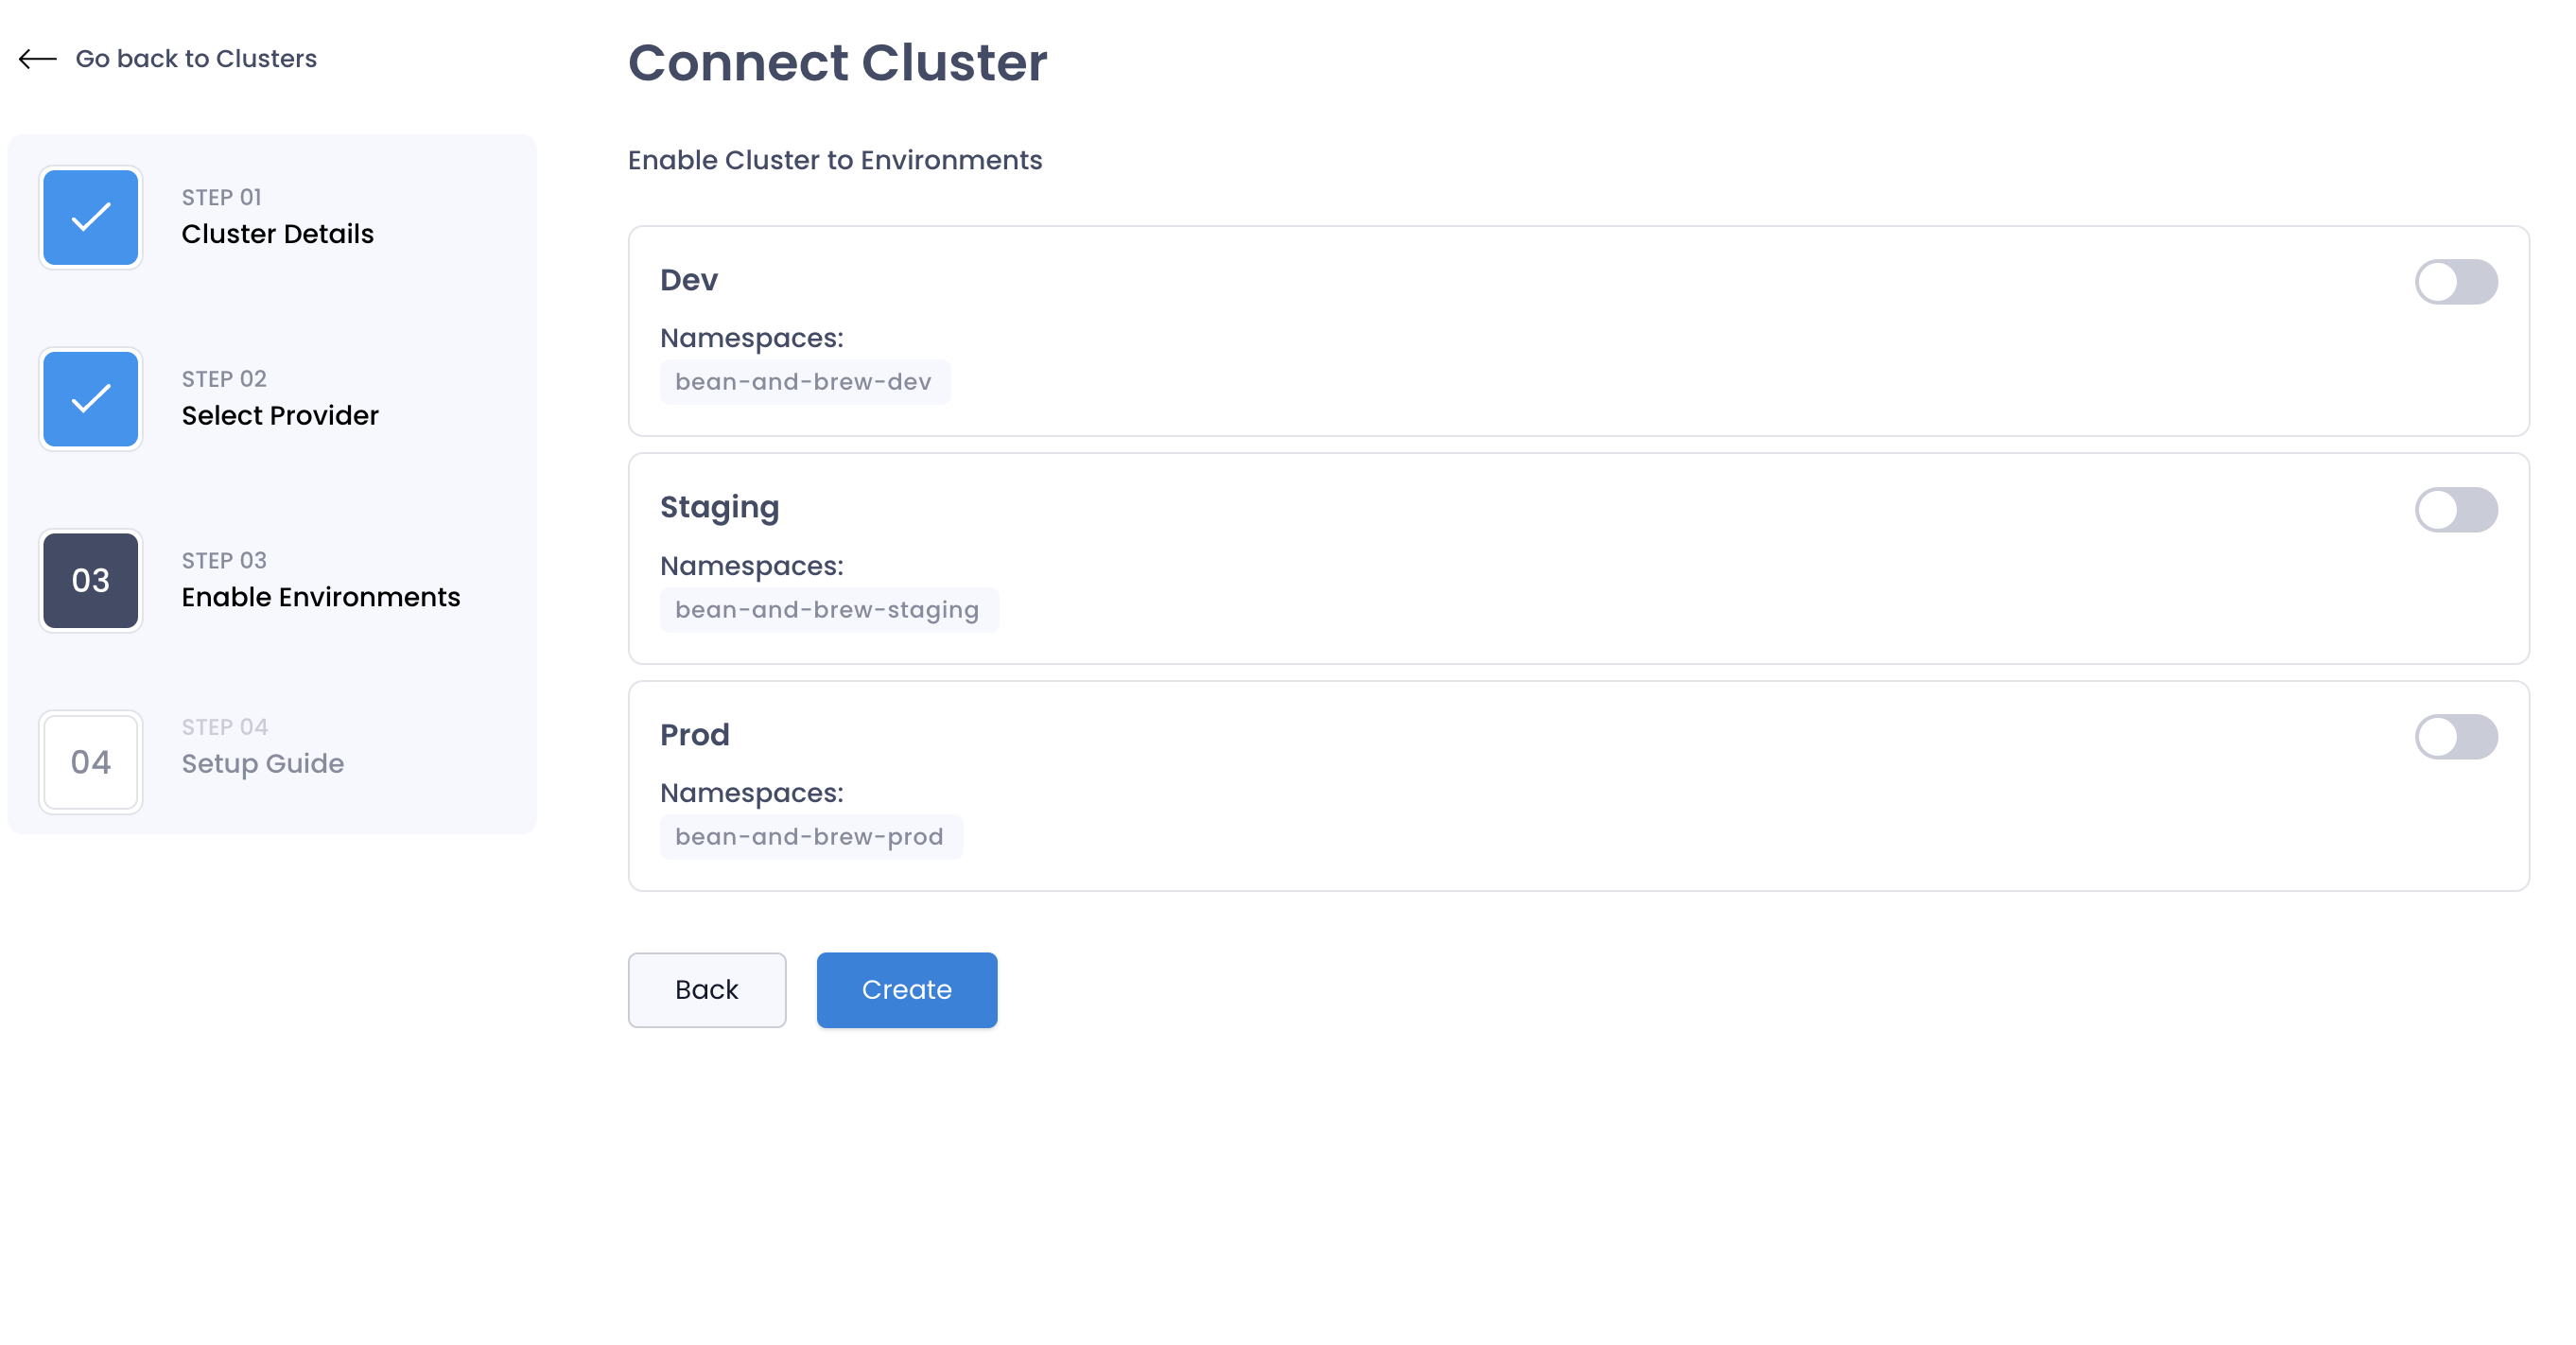Click the bean-and-brew-staging namespace tag
The width and height of the screenshot is (2576, 1345).
(829, 610)
